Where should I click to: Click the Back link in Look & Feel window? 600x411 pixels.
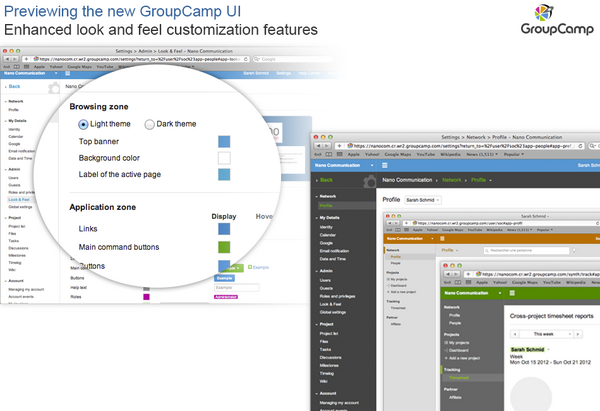(x=14, y=86)
